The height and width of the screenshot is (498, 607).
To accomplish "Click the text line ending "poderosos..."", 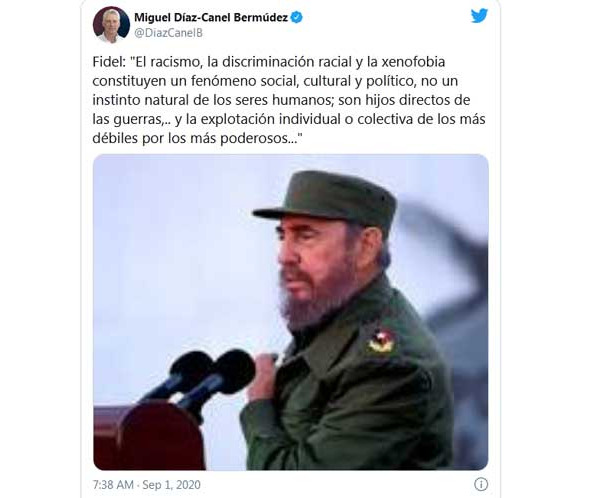I will pos(197,138).
